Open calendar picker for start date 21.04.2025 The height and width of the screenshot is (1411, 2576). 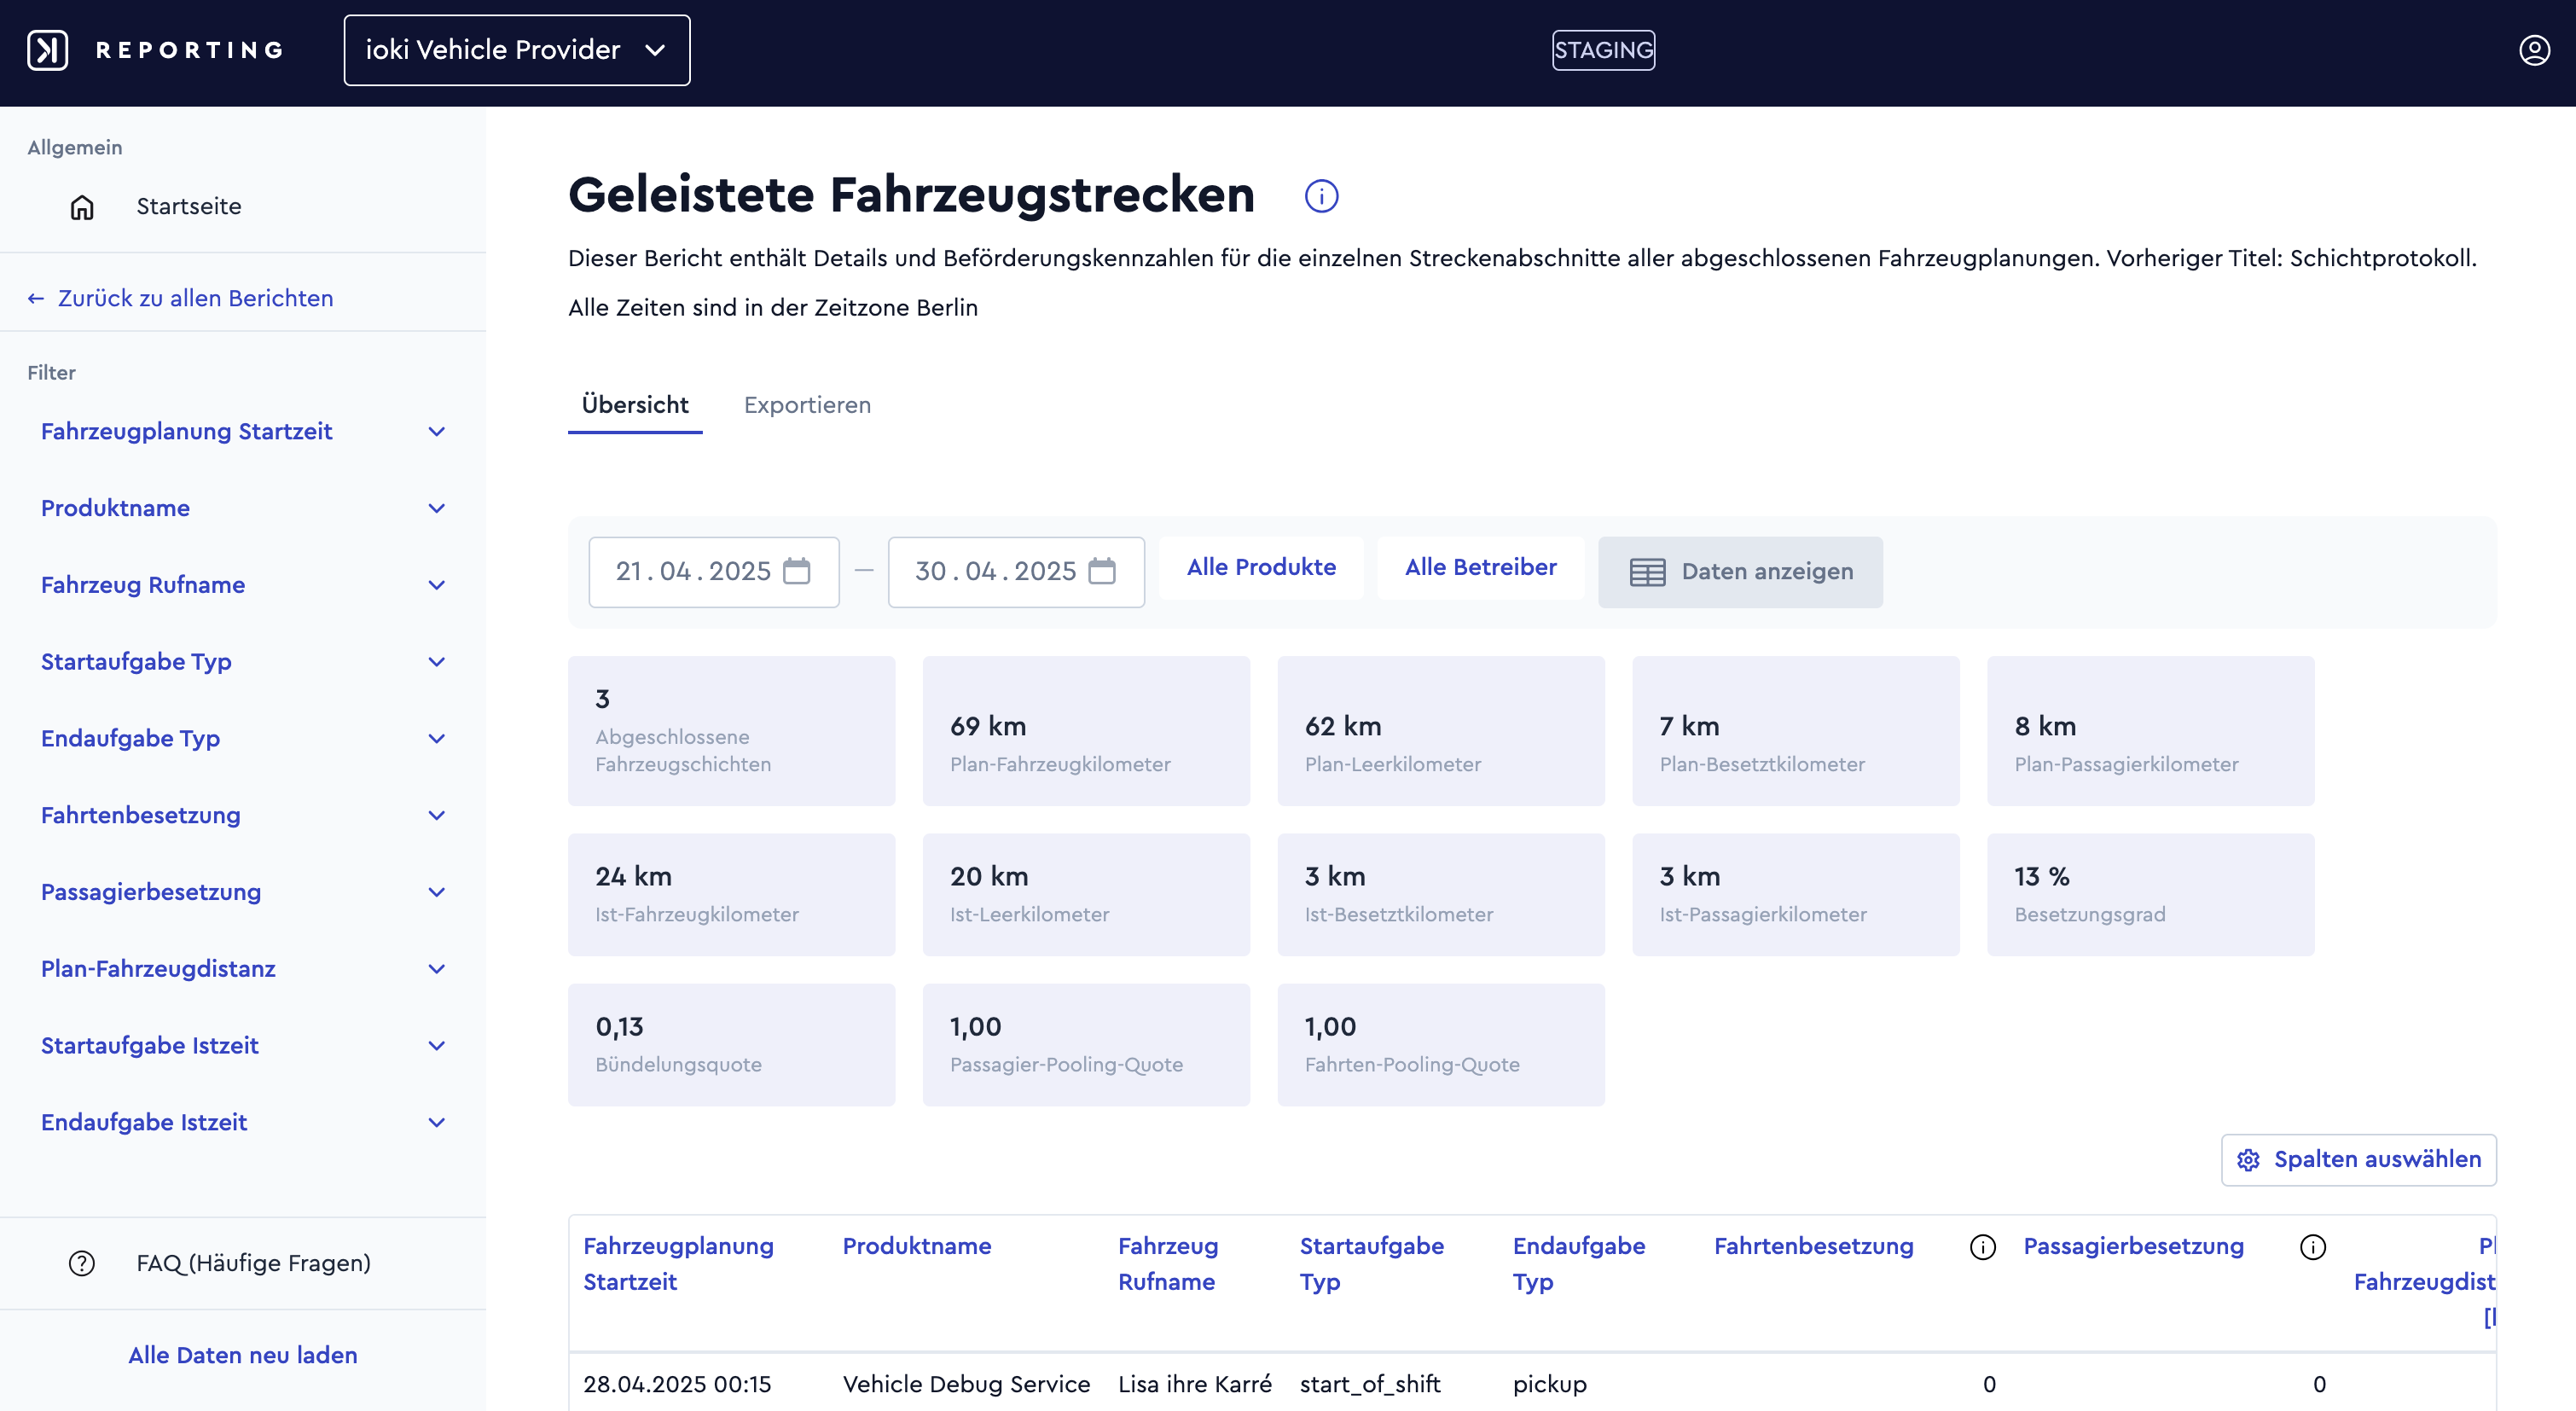tap(796, 571)
